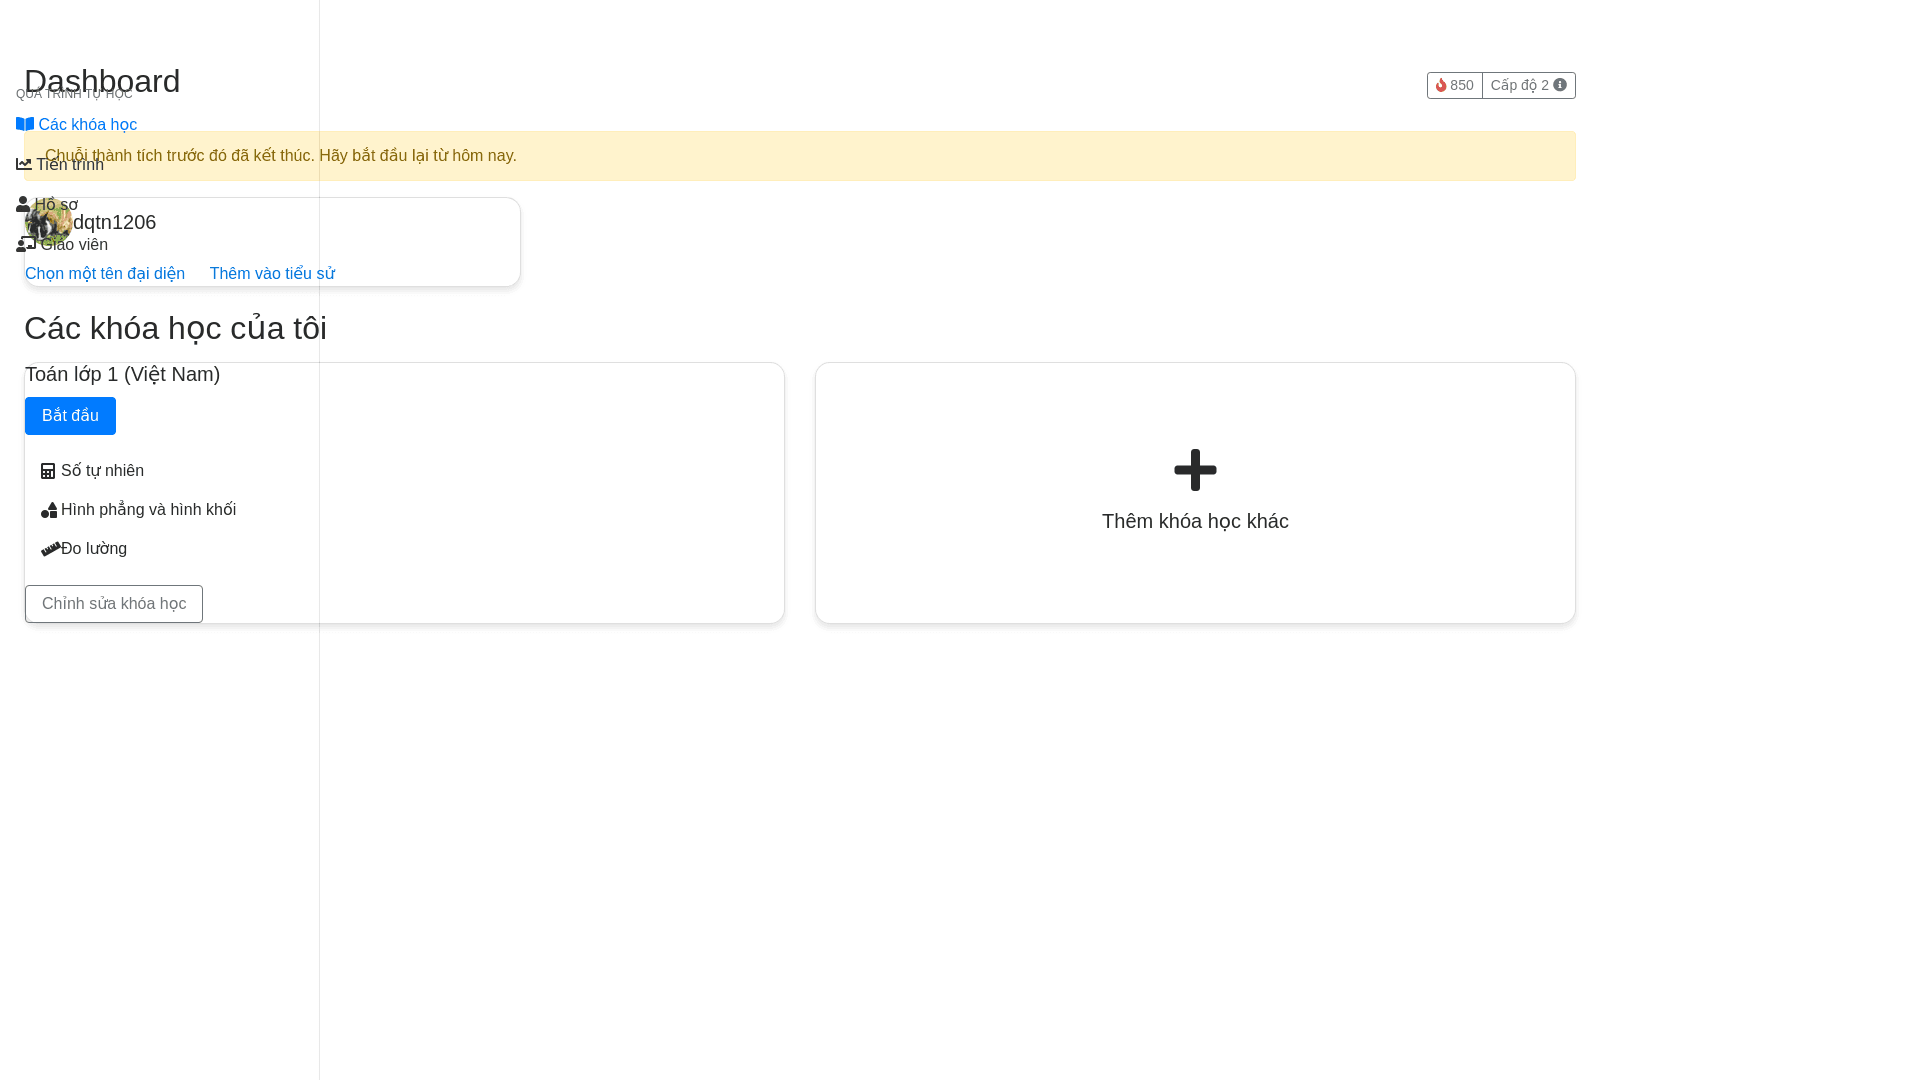Click the 850 streak counter badge

coord(1454,85)
